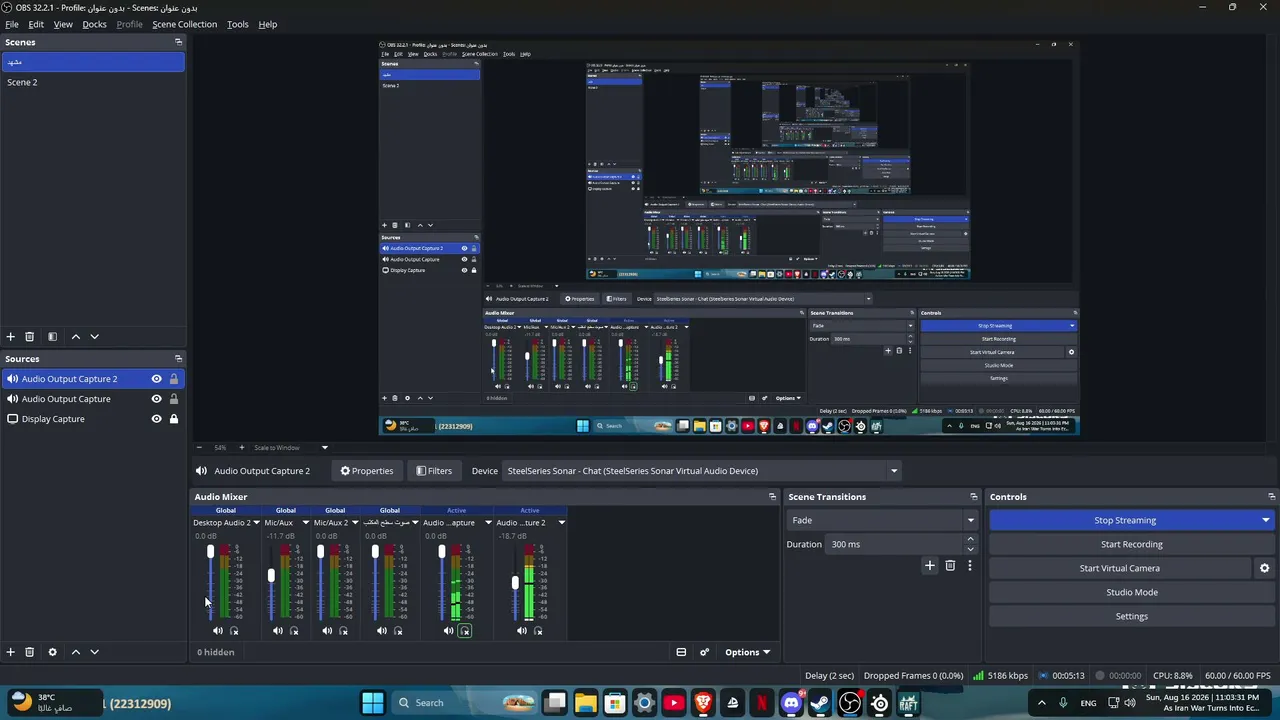Add a scene transition with plus icon
Viewport: 1280px width, 720px height.
coord(930,566)
